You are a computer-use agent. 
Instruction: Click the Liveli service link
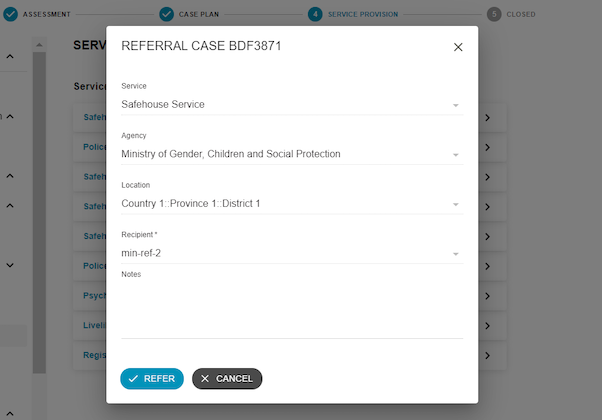click(x=94, y=325)
